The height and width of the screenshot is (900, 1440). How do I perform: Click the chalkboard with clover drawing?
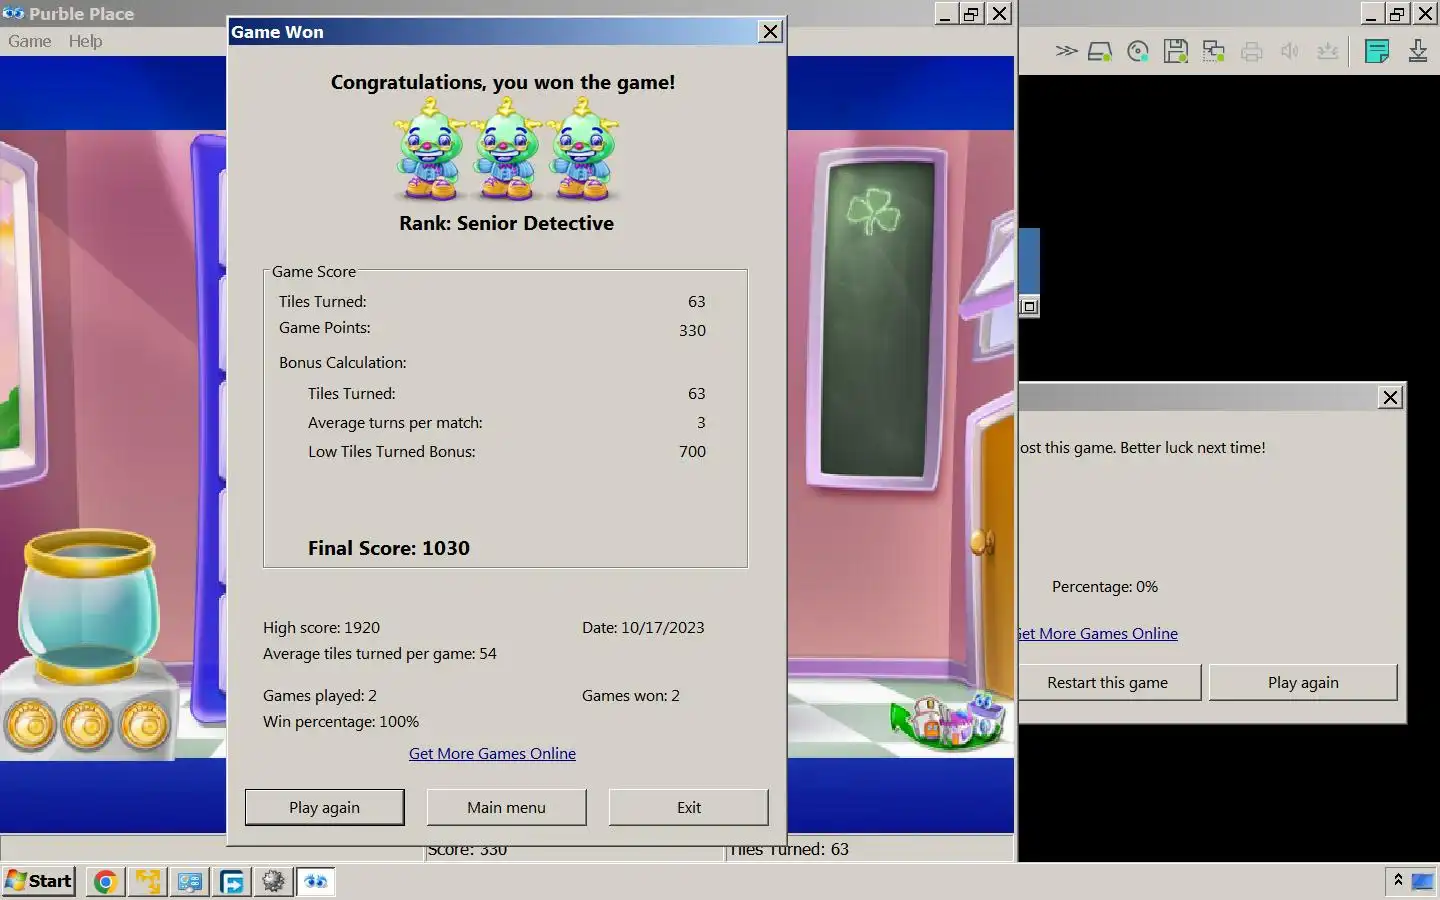click(877, 320)
